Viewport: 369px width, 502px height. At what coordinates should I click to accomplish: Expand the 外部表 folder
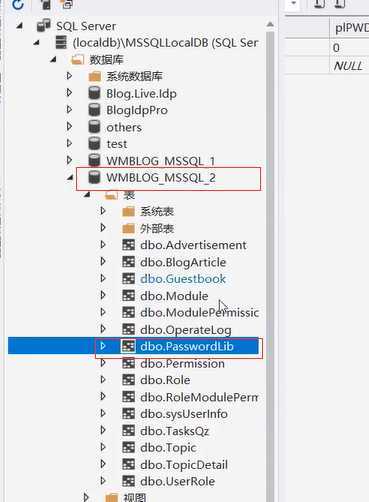pos(103,227)
